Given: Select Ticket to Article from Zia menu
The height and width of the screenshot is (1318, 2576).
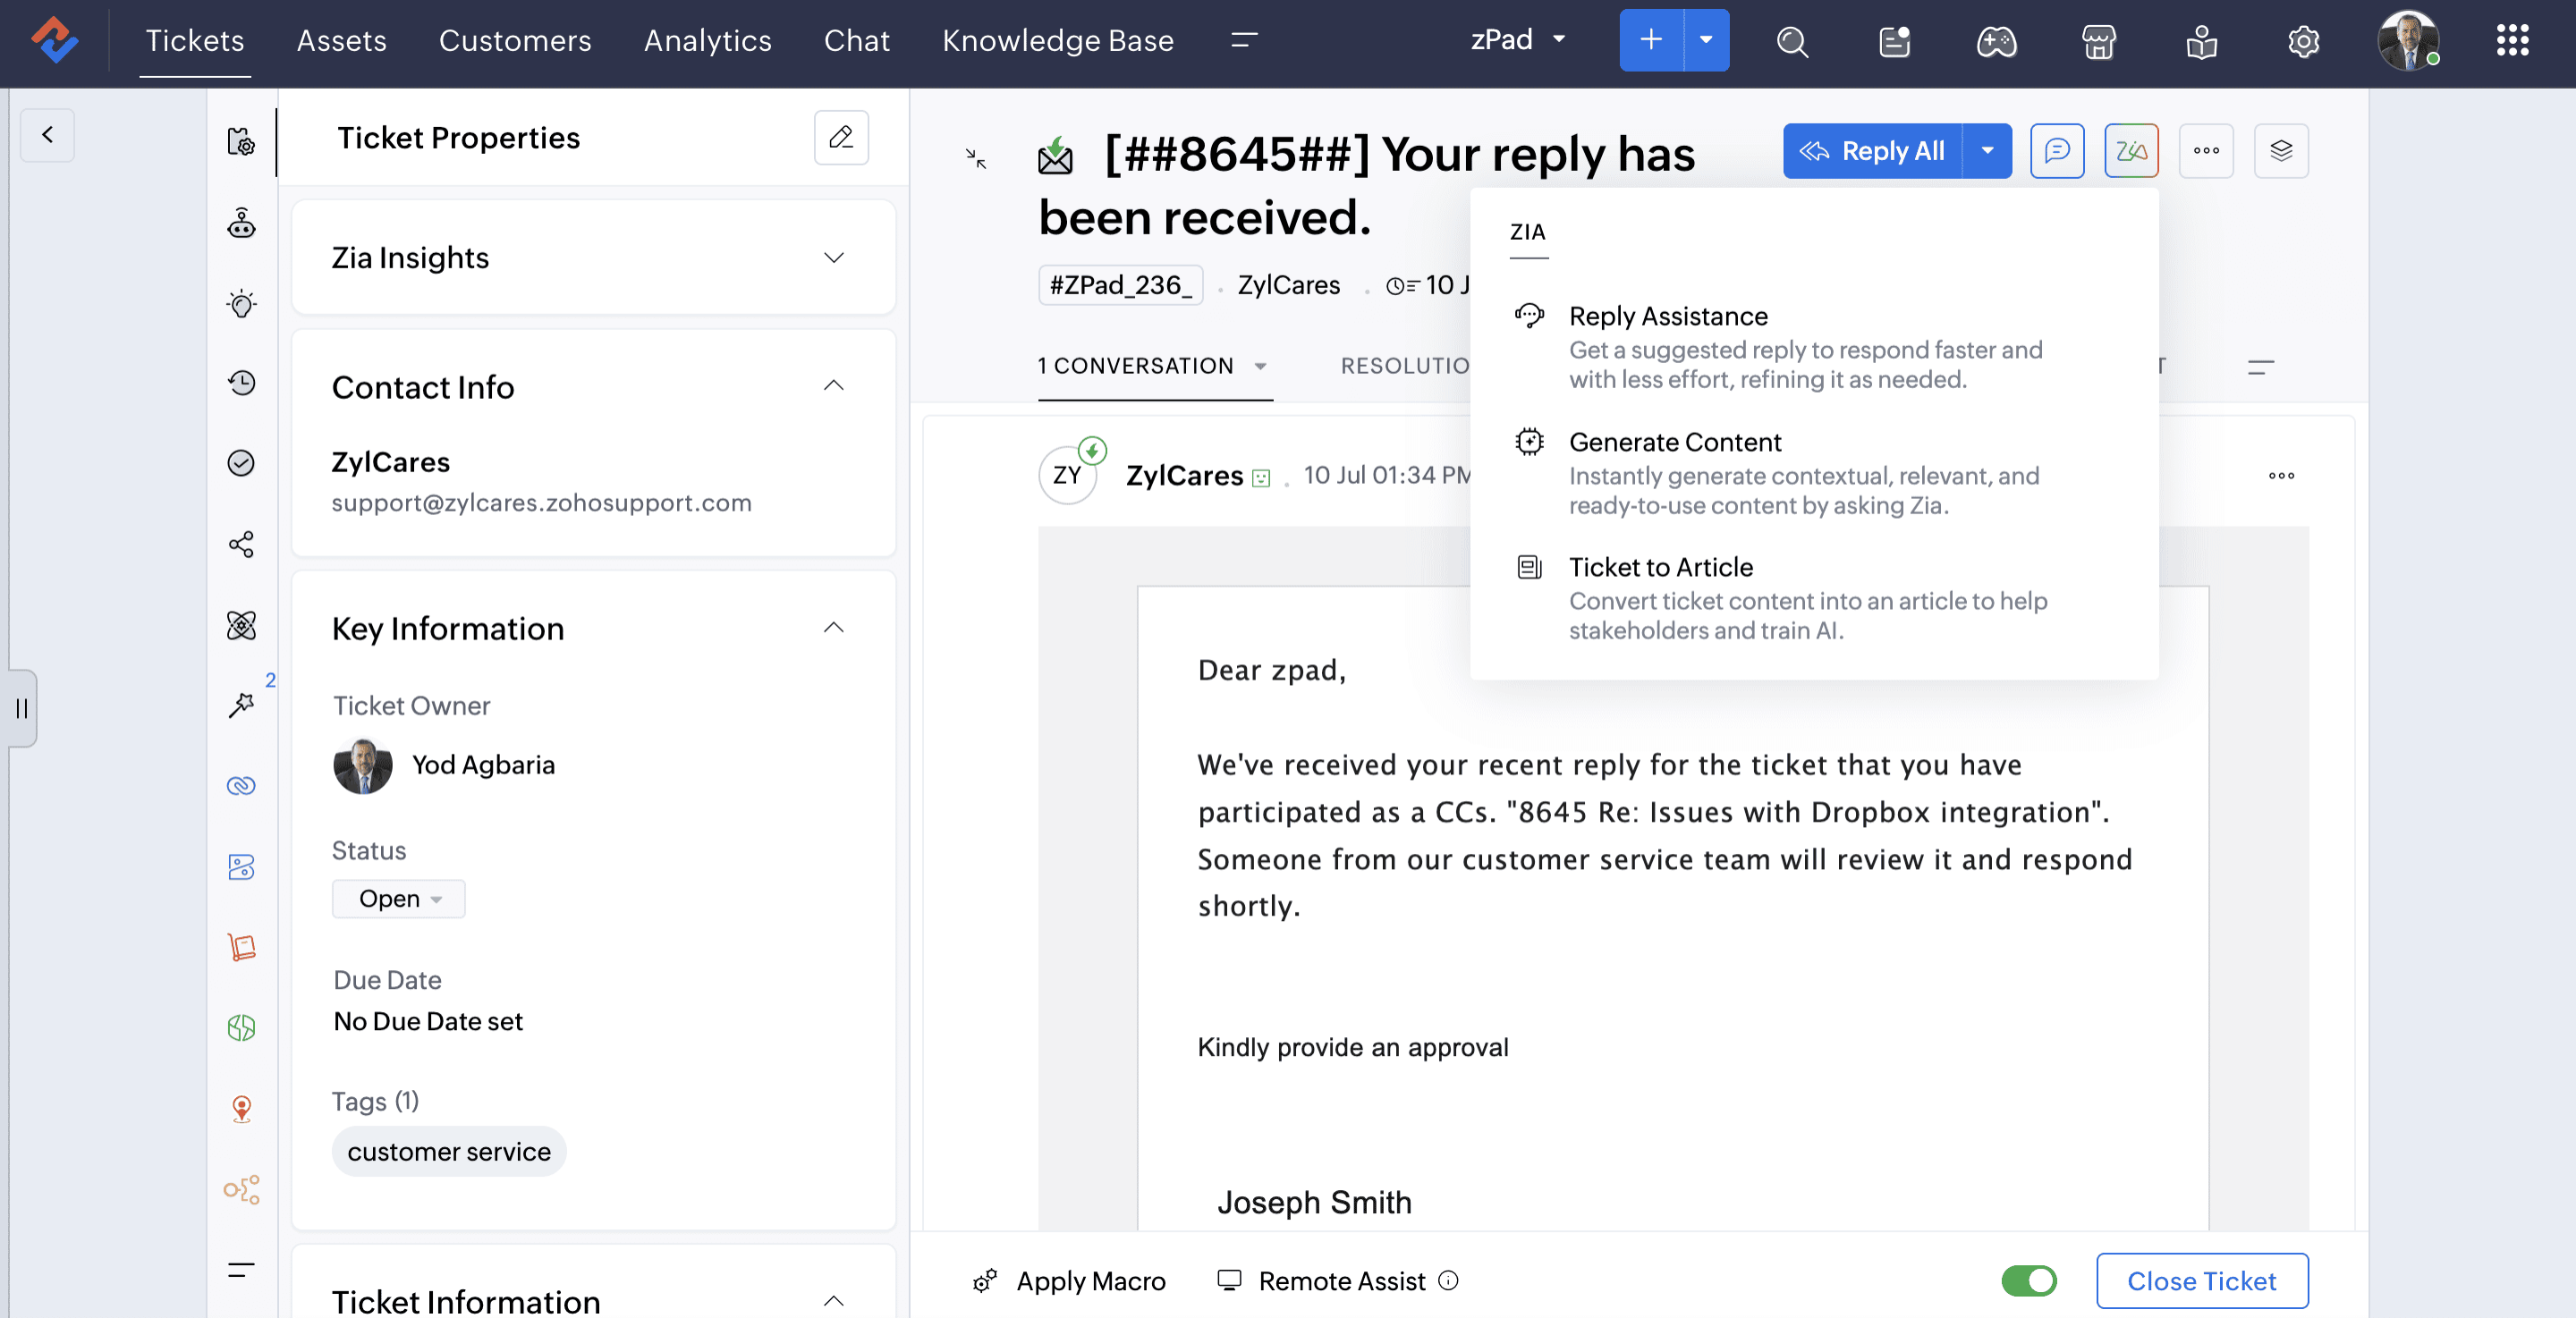Looking at the screenshot, I should tap(1814, 597).
